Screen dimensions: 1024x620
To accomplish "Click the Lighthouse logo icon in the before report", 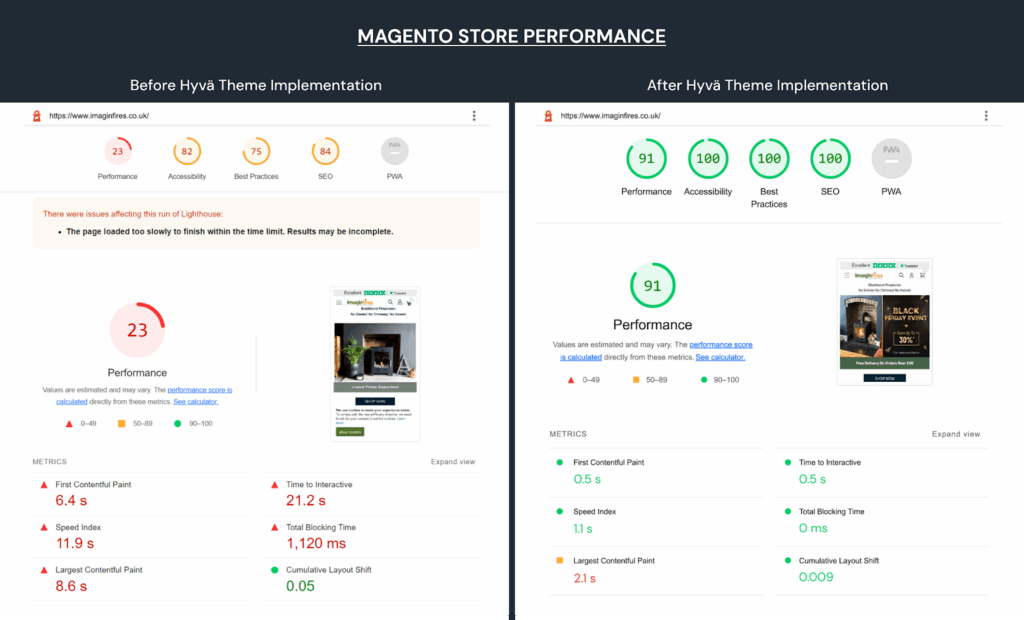I will (x=37, y=116).
